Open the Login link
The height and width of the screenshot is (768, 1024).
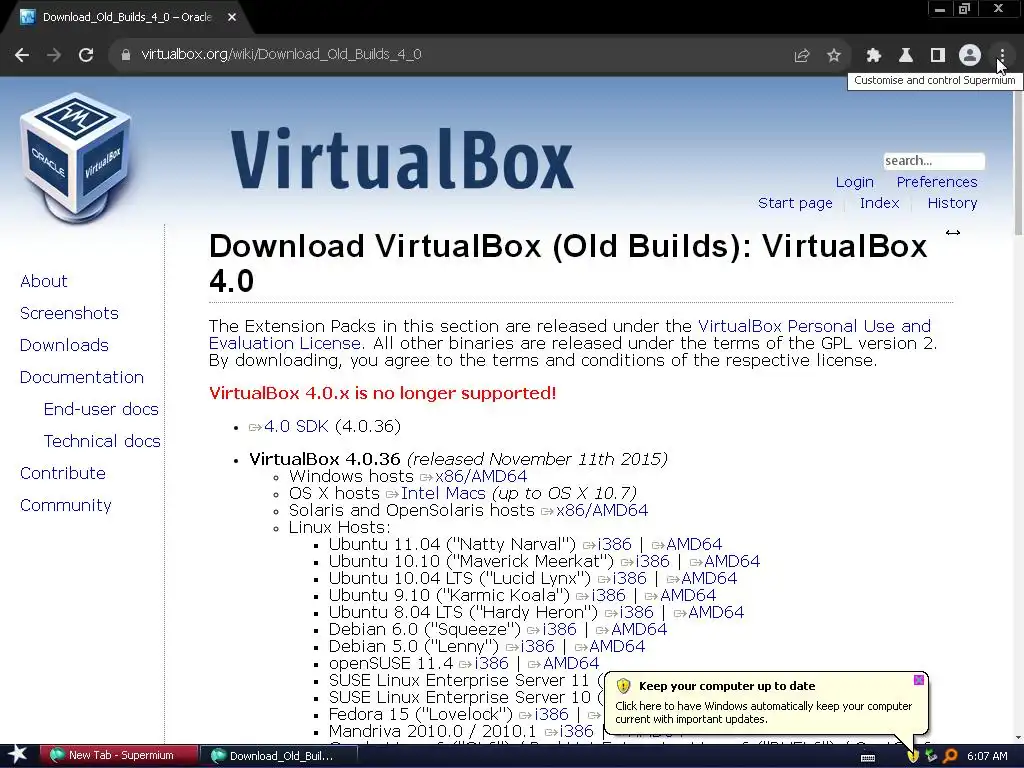[x=854, y=182]
